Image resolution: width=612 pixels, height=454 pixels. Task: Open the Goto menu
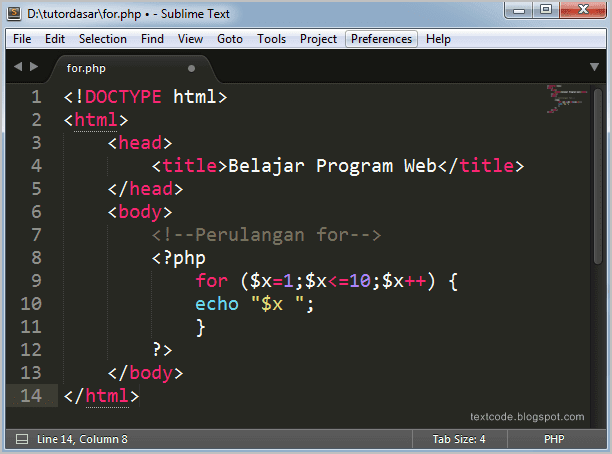[x=230, y=39]
